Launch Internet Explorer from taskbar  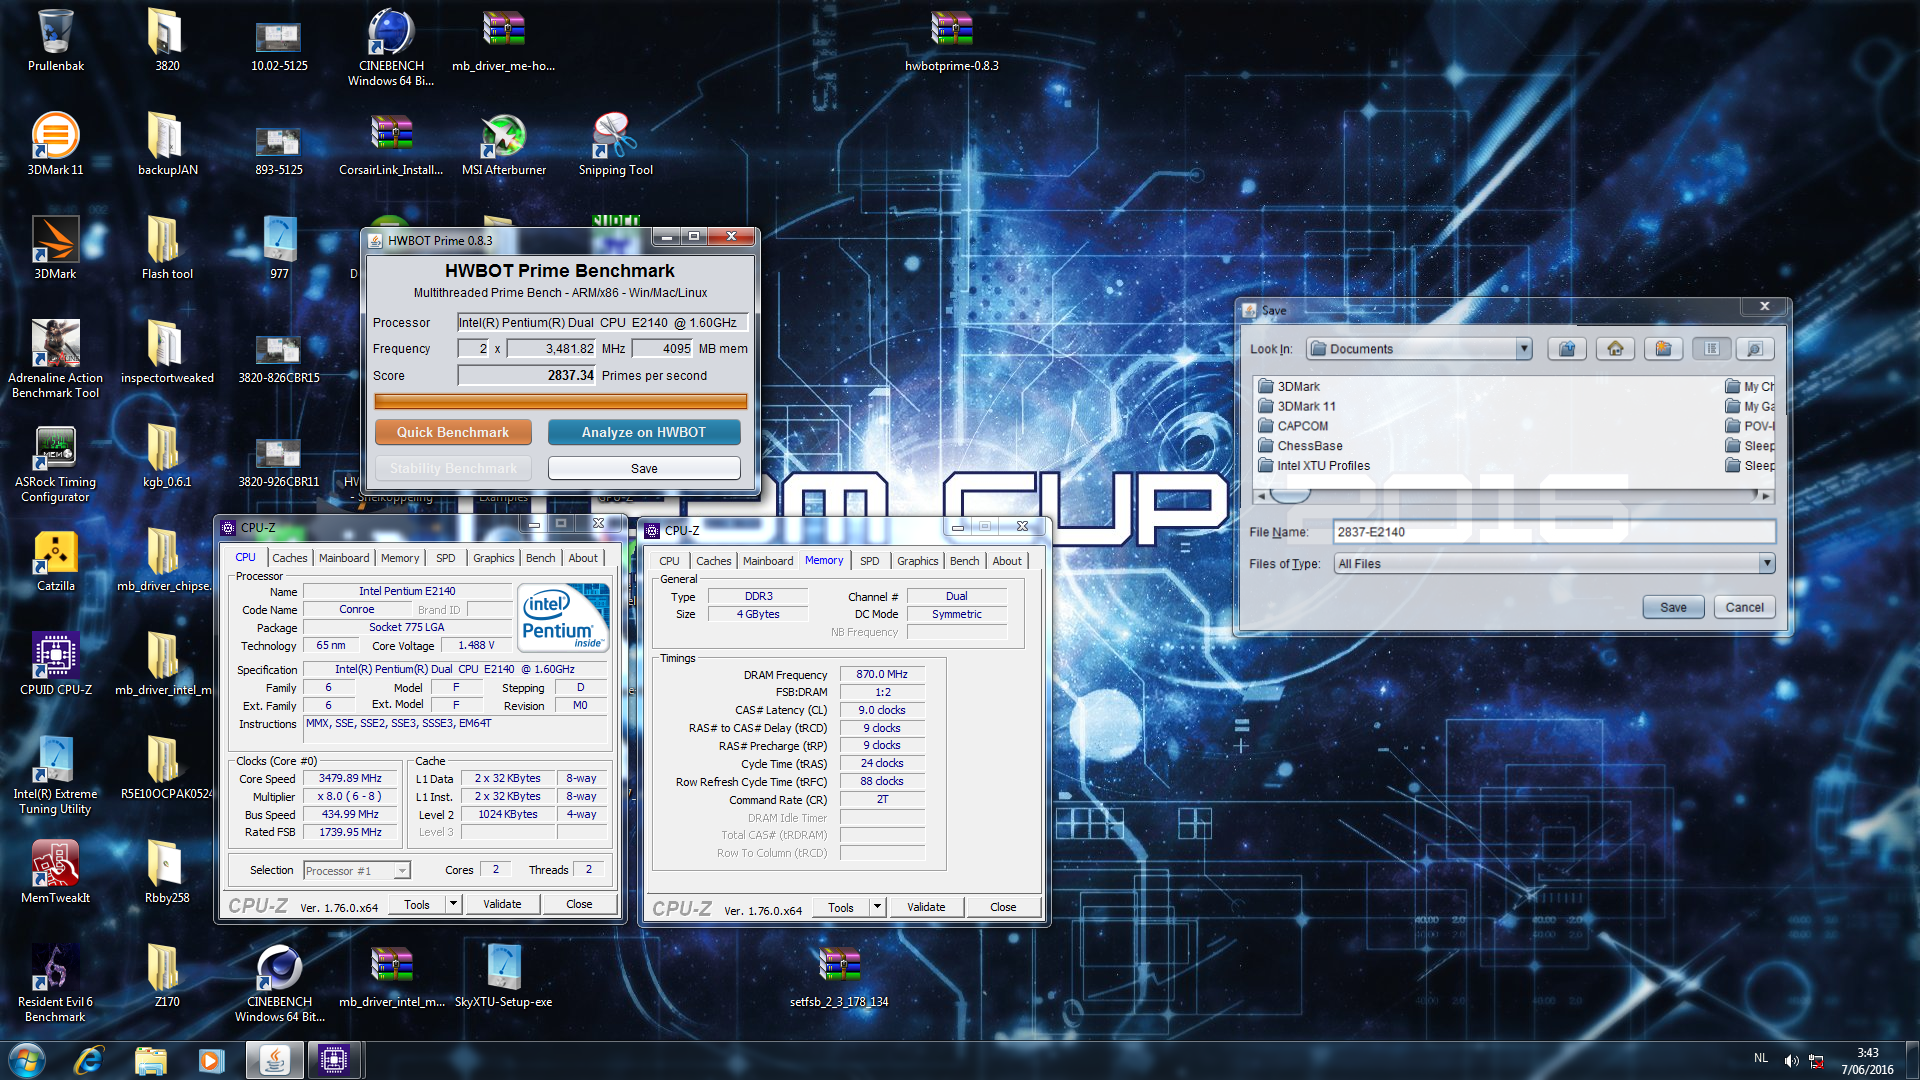click(x=89, y=1060)
